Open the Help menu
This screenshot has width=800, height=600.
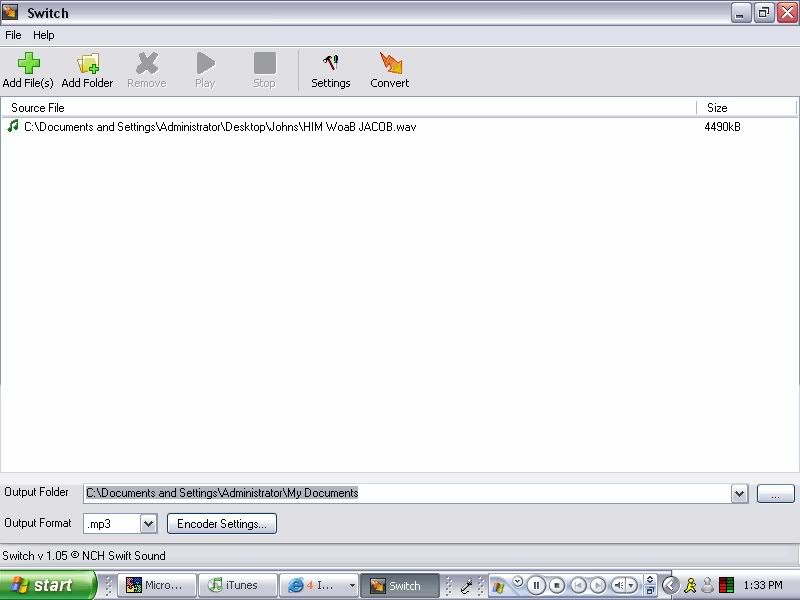pos(44,35)
